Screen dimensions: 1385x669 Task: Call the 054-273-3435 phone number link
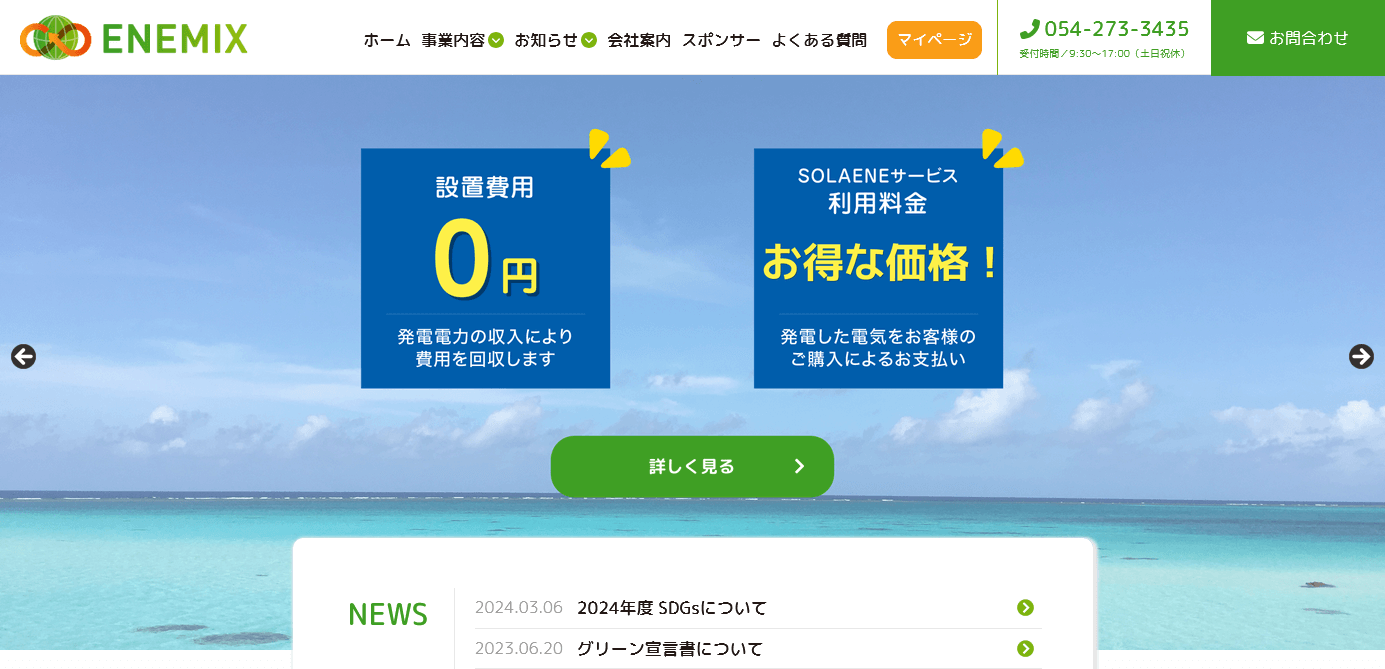(1116, 29)
